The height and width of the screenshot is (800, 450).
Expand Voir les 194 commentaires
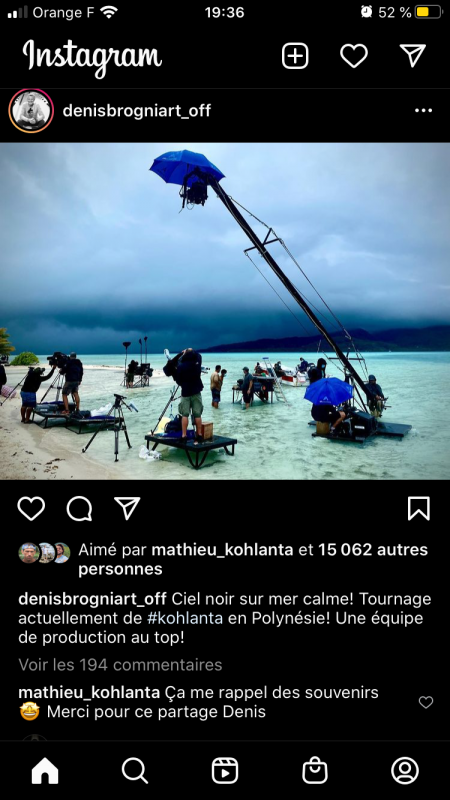pos(120,665)
